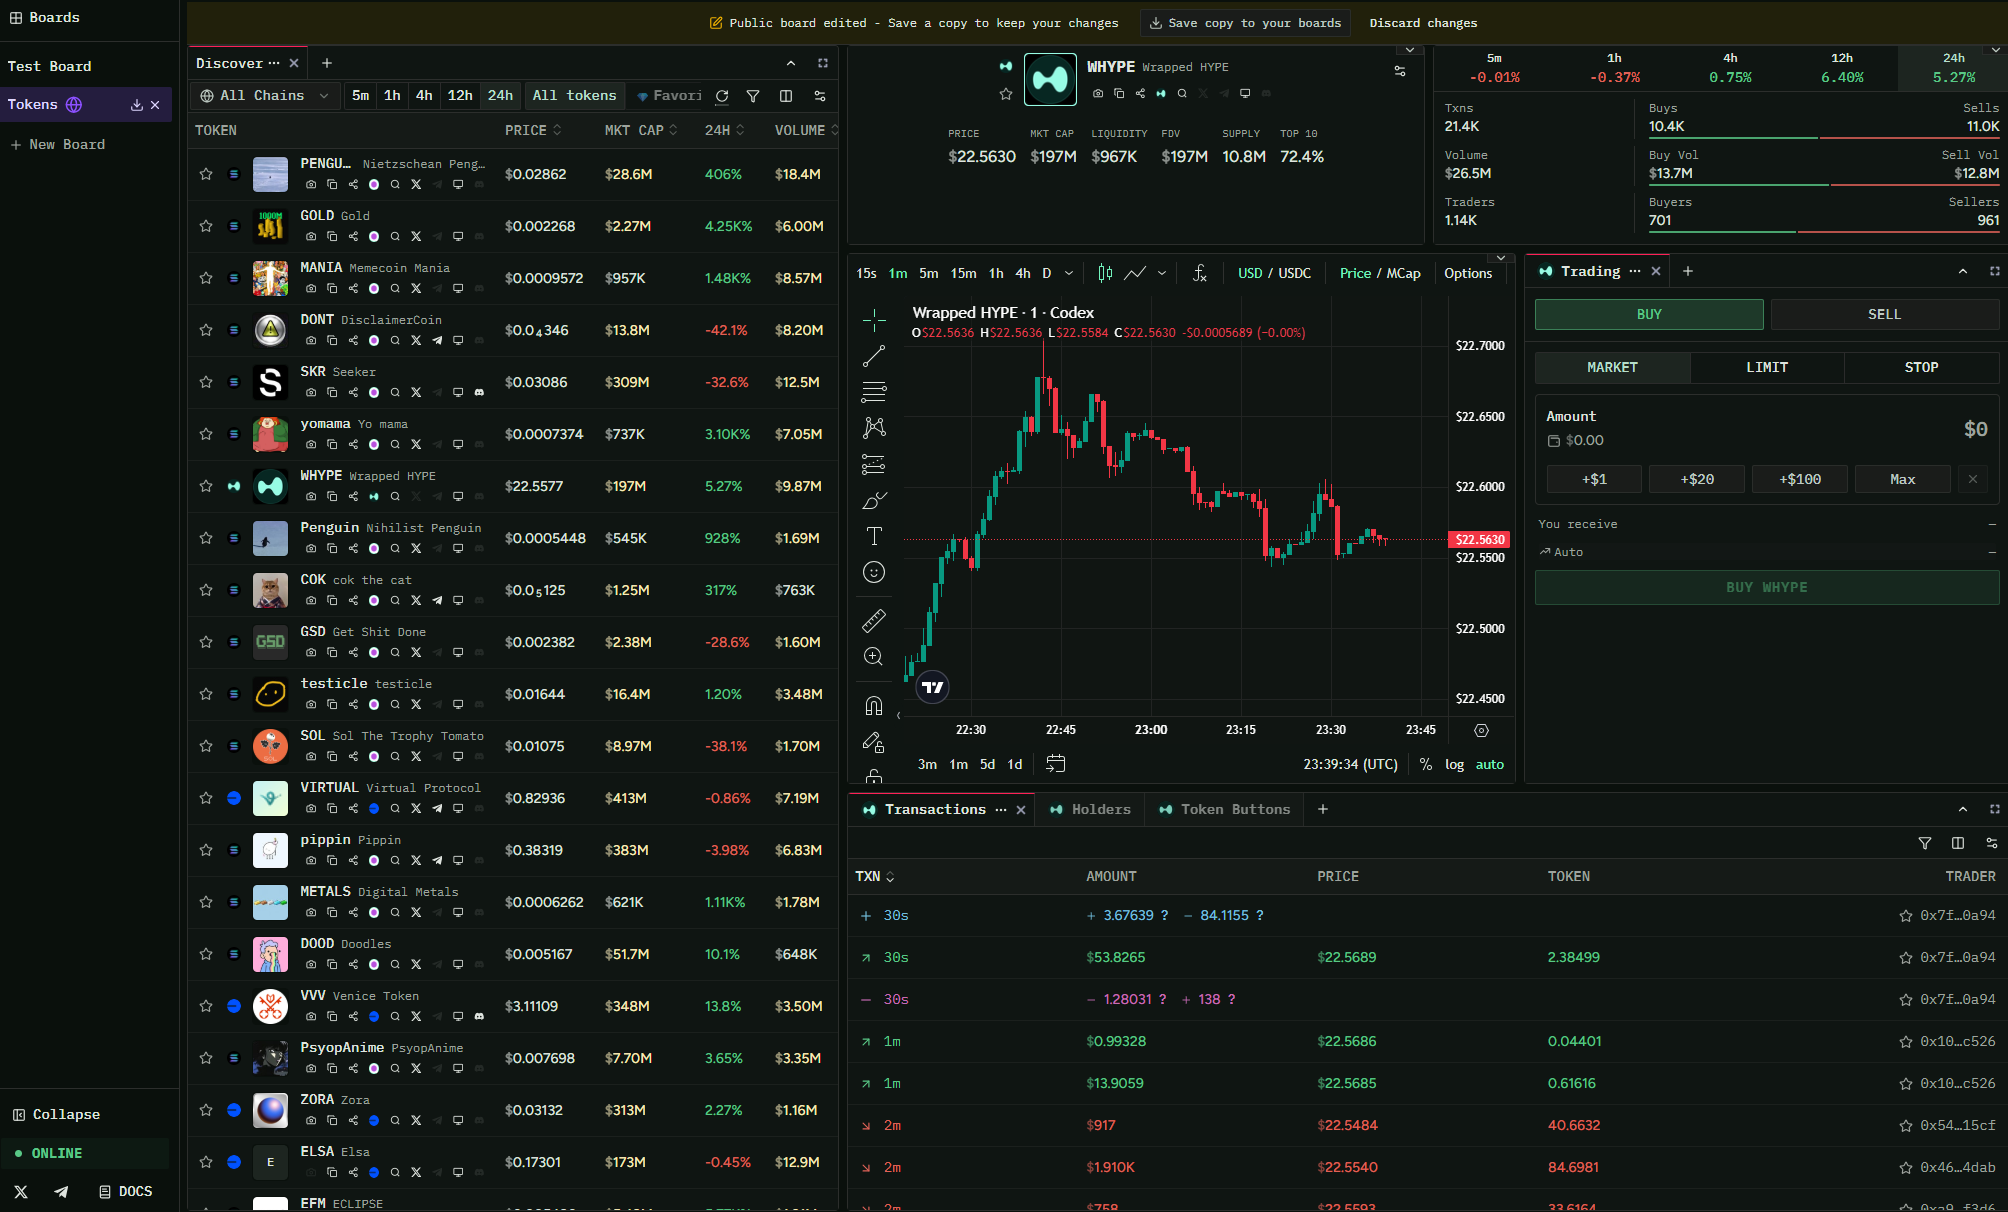Viewport: 2008px width, 1212px height.
Task: Click the red $22.5630 price label on axis
Action: (x=1479, y=539)
